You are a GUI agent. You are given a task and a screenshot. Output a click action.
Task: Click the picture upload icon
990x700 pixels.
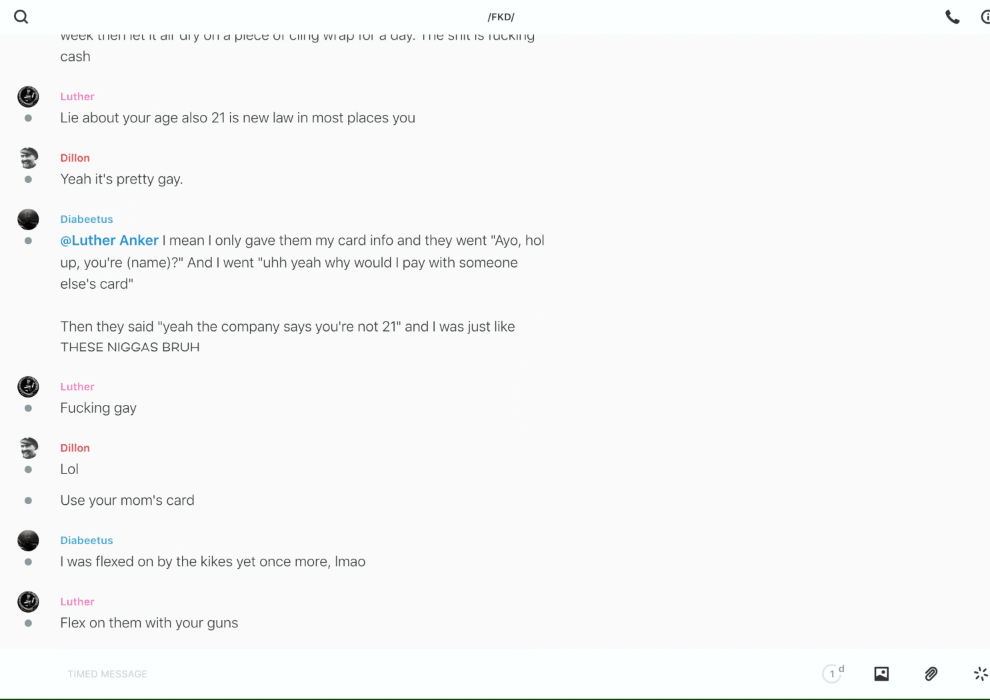881,674
